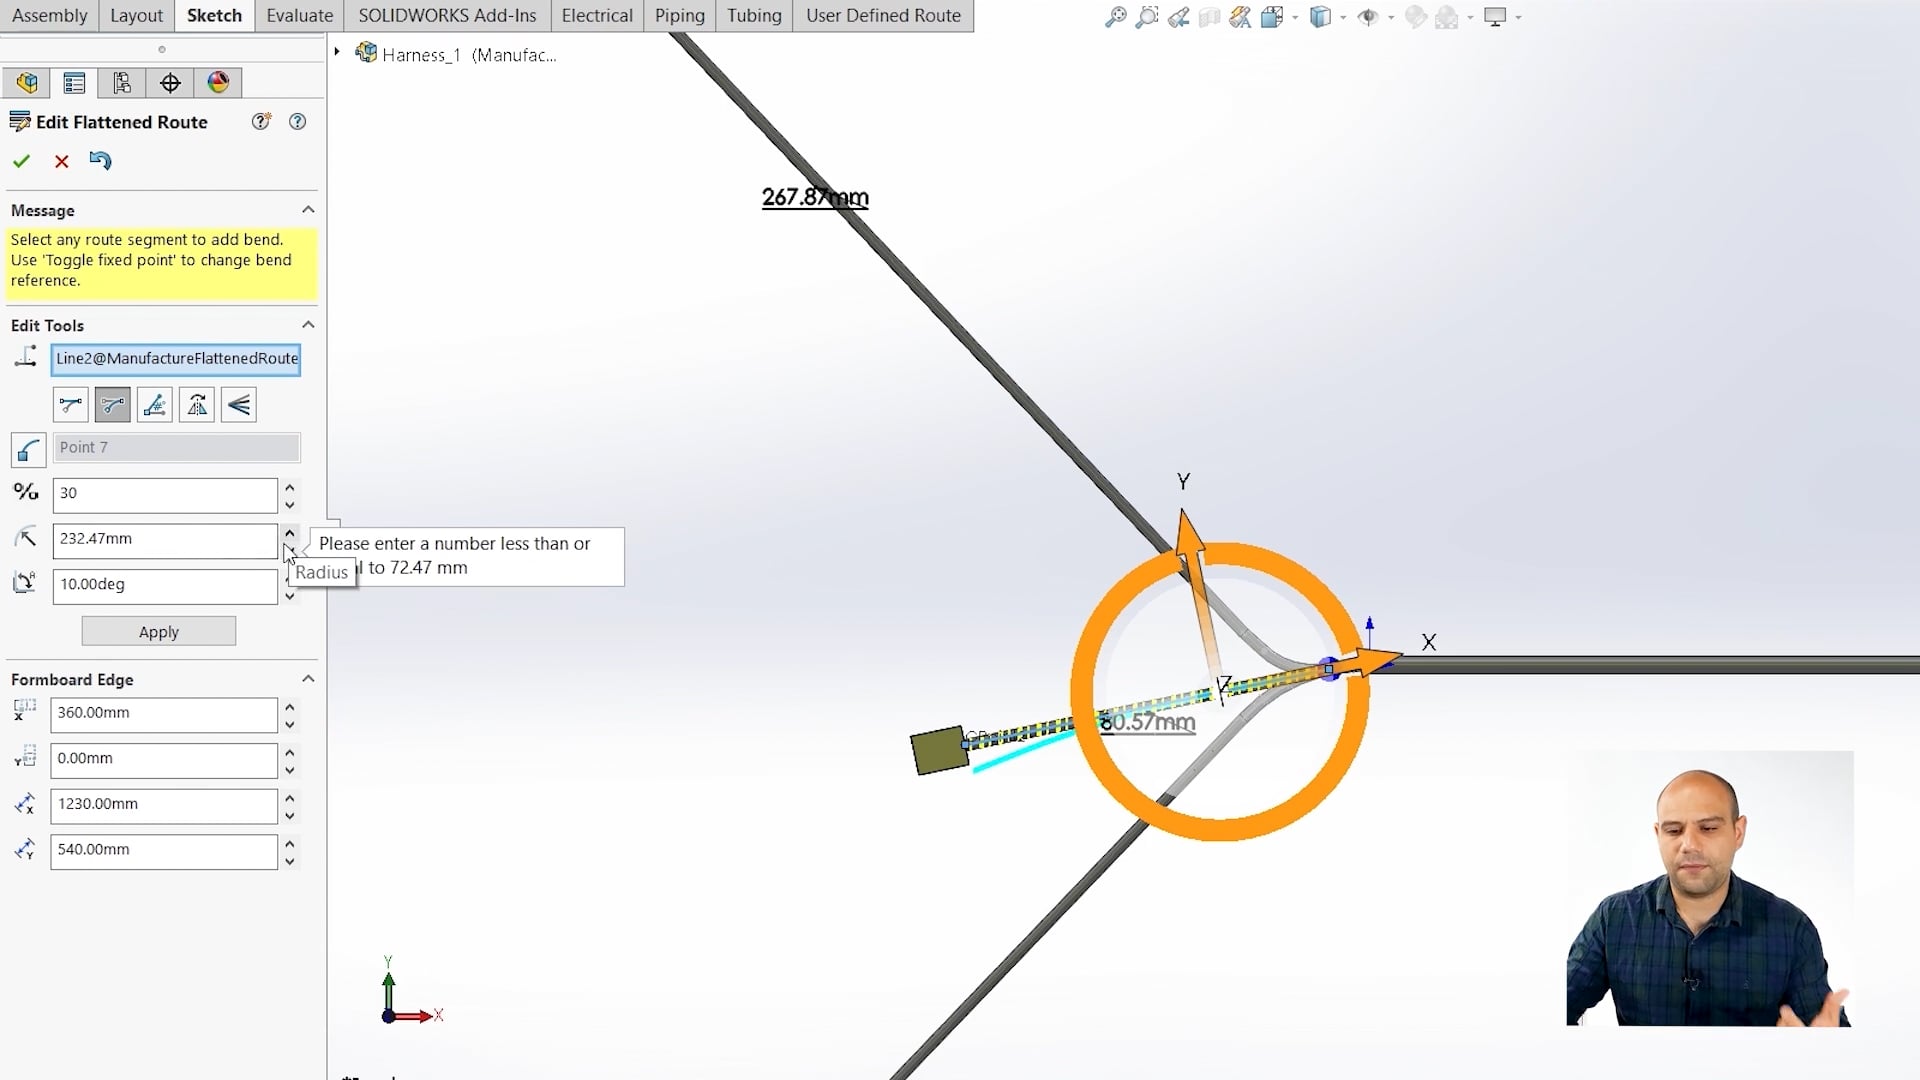This screenshot has width=1920, height=1080.
Task: Increment the Radius value with the up stepper
Action: coord(289,533)
